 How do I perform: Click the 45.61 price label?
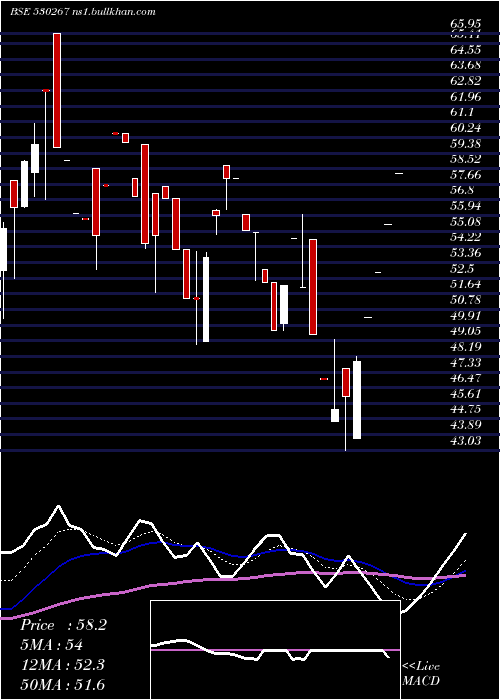(466, 394)
